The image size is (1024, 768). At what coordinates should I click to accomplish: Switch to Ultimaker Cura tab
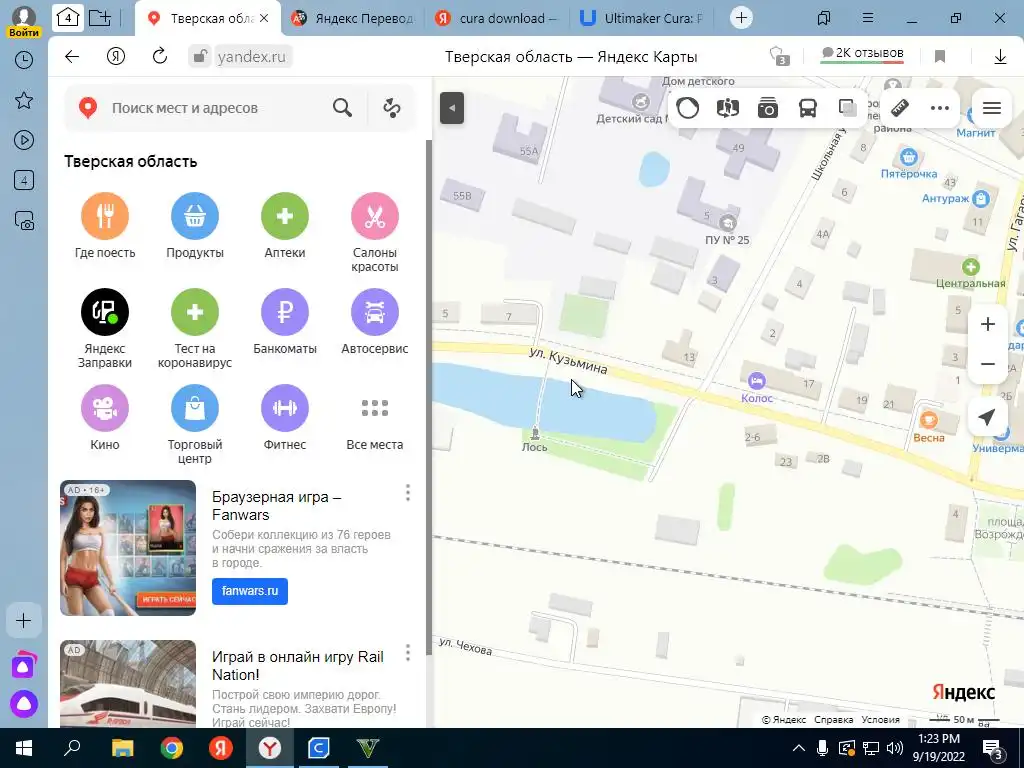coord(641,18)
